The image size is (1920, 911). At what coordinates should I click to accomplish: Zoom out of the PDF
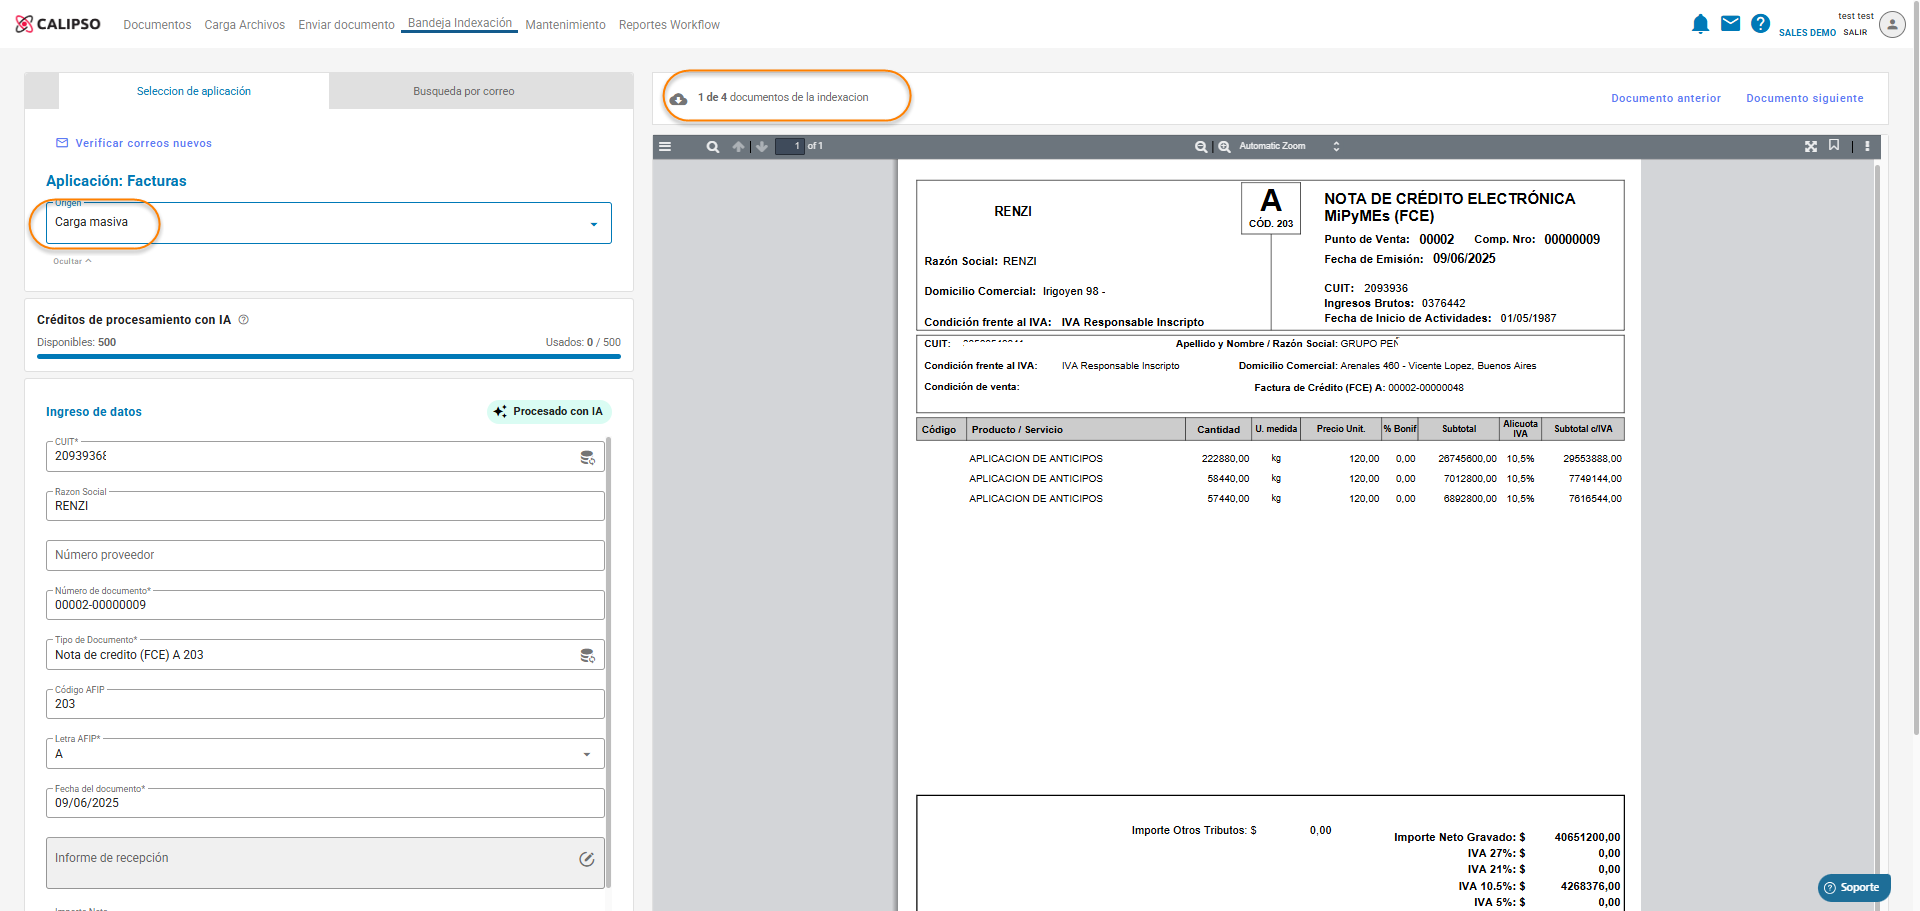point(1200,146)
